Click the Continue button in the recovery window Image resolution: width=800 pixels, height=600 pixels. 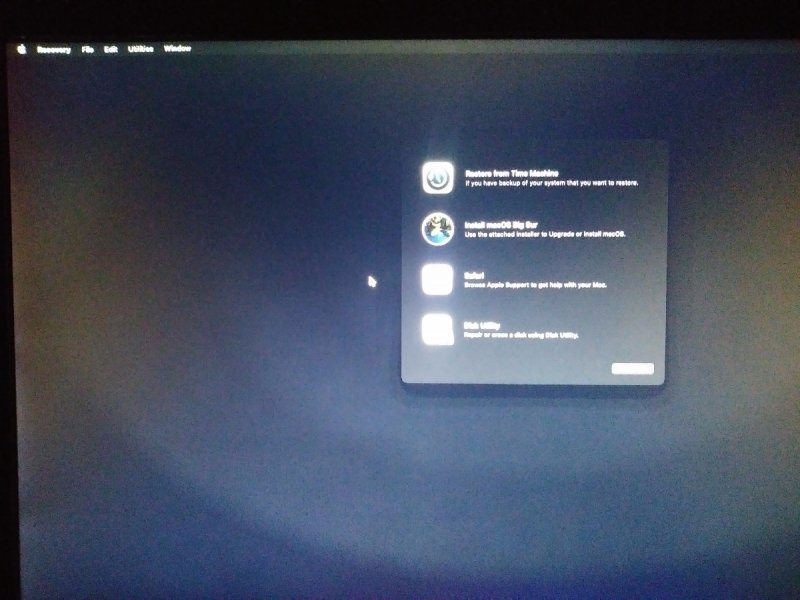point(633,368)
